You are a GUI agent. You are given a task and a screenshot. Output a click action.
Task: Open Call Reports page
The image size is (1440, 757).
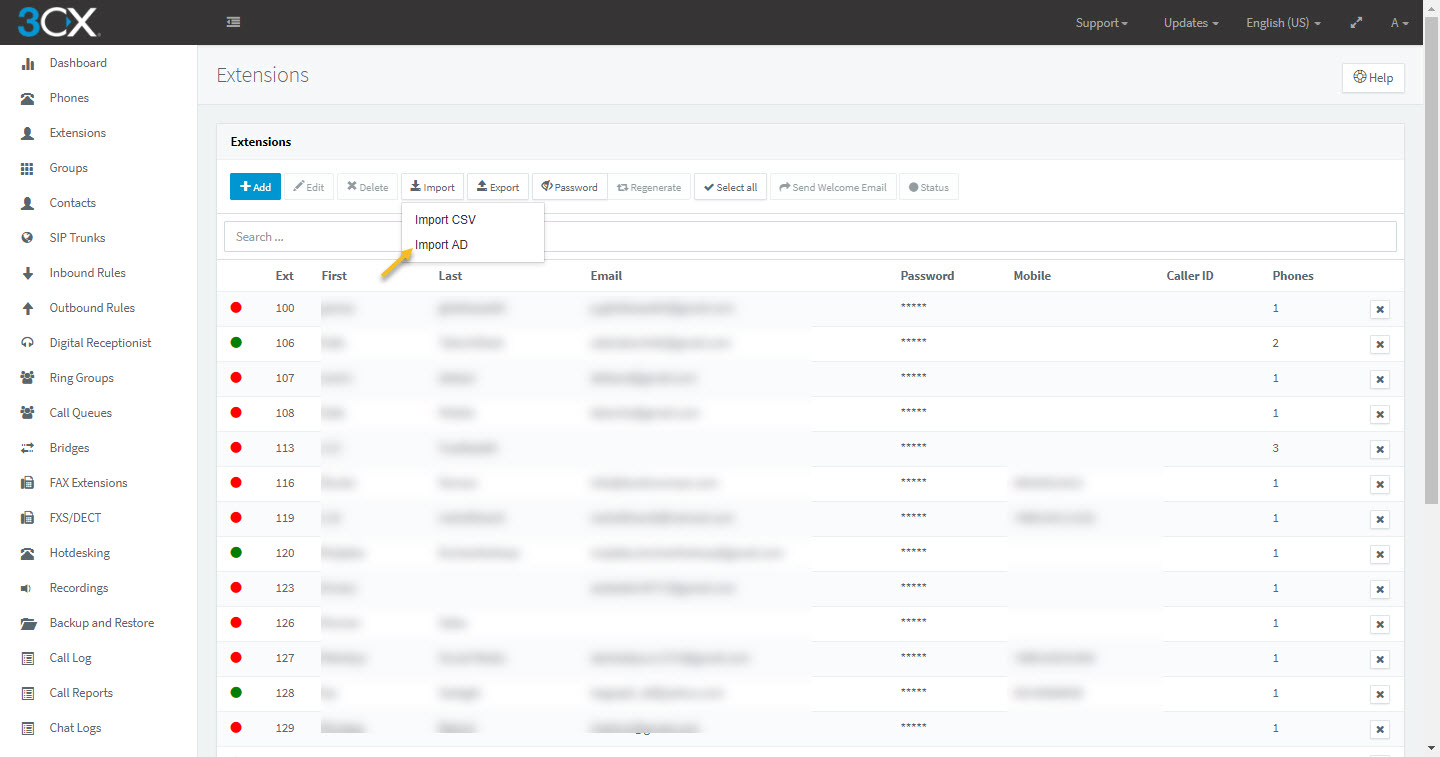(x=81, y=693)
